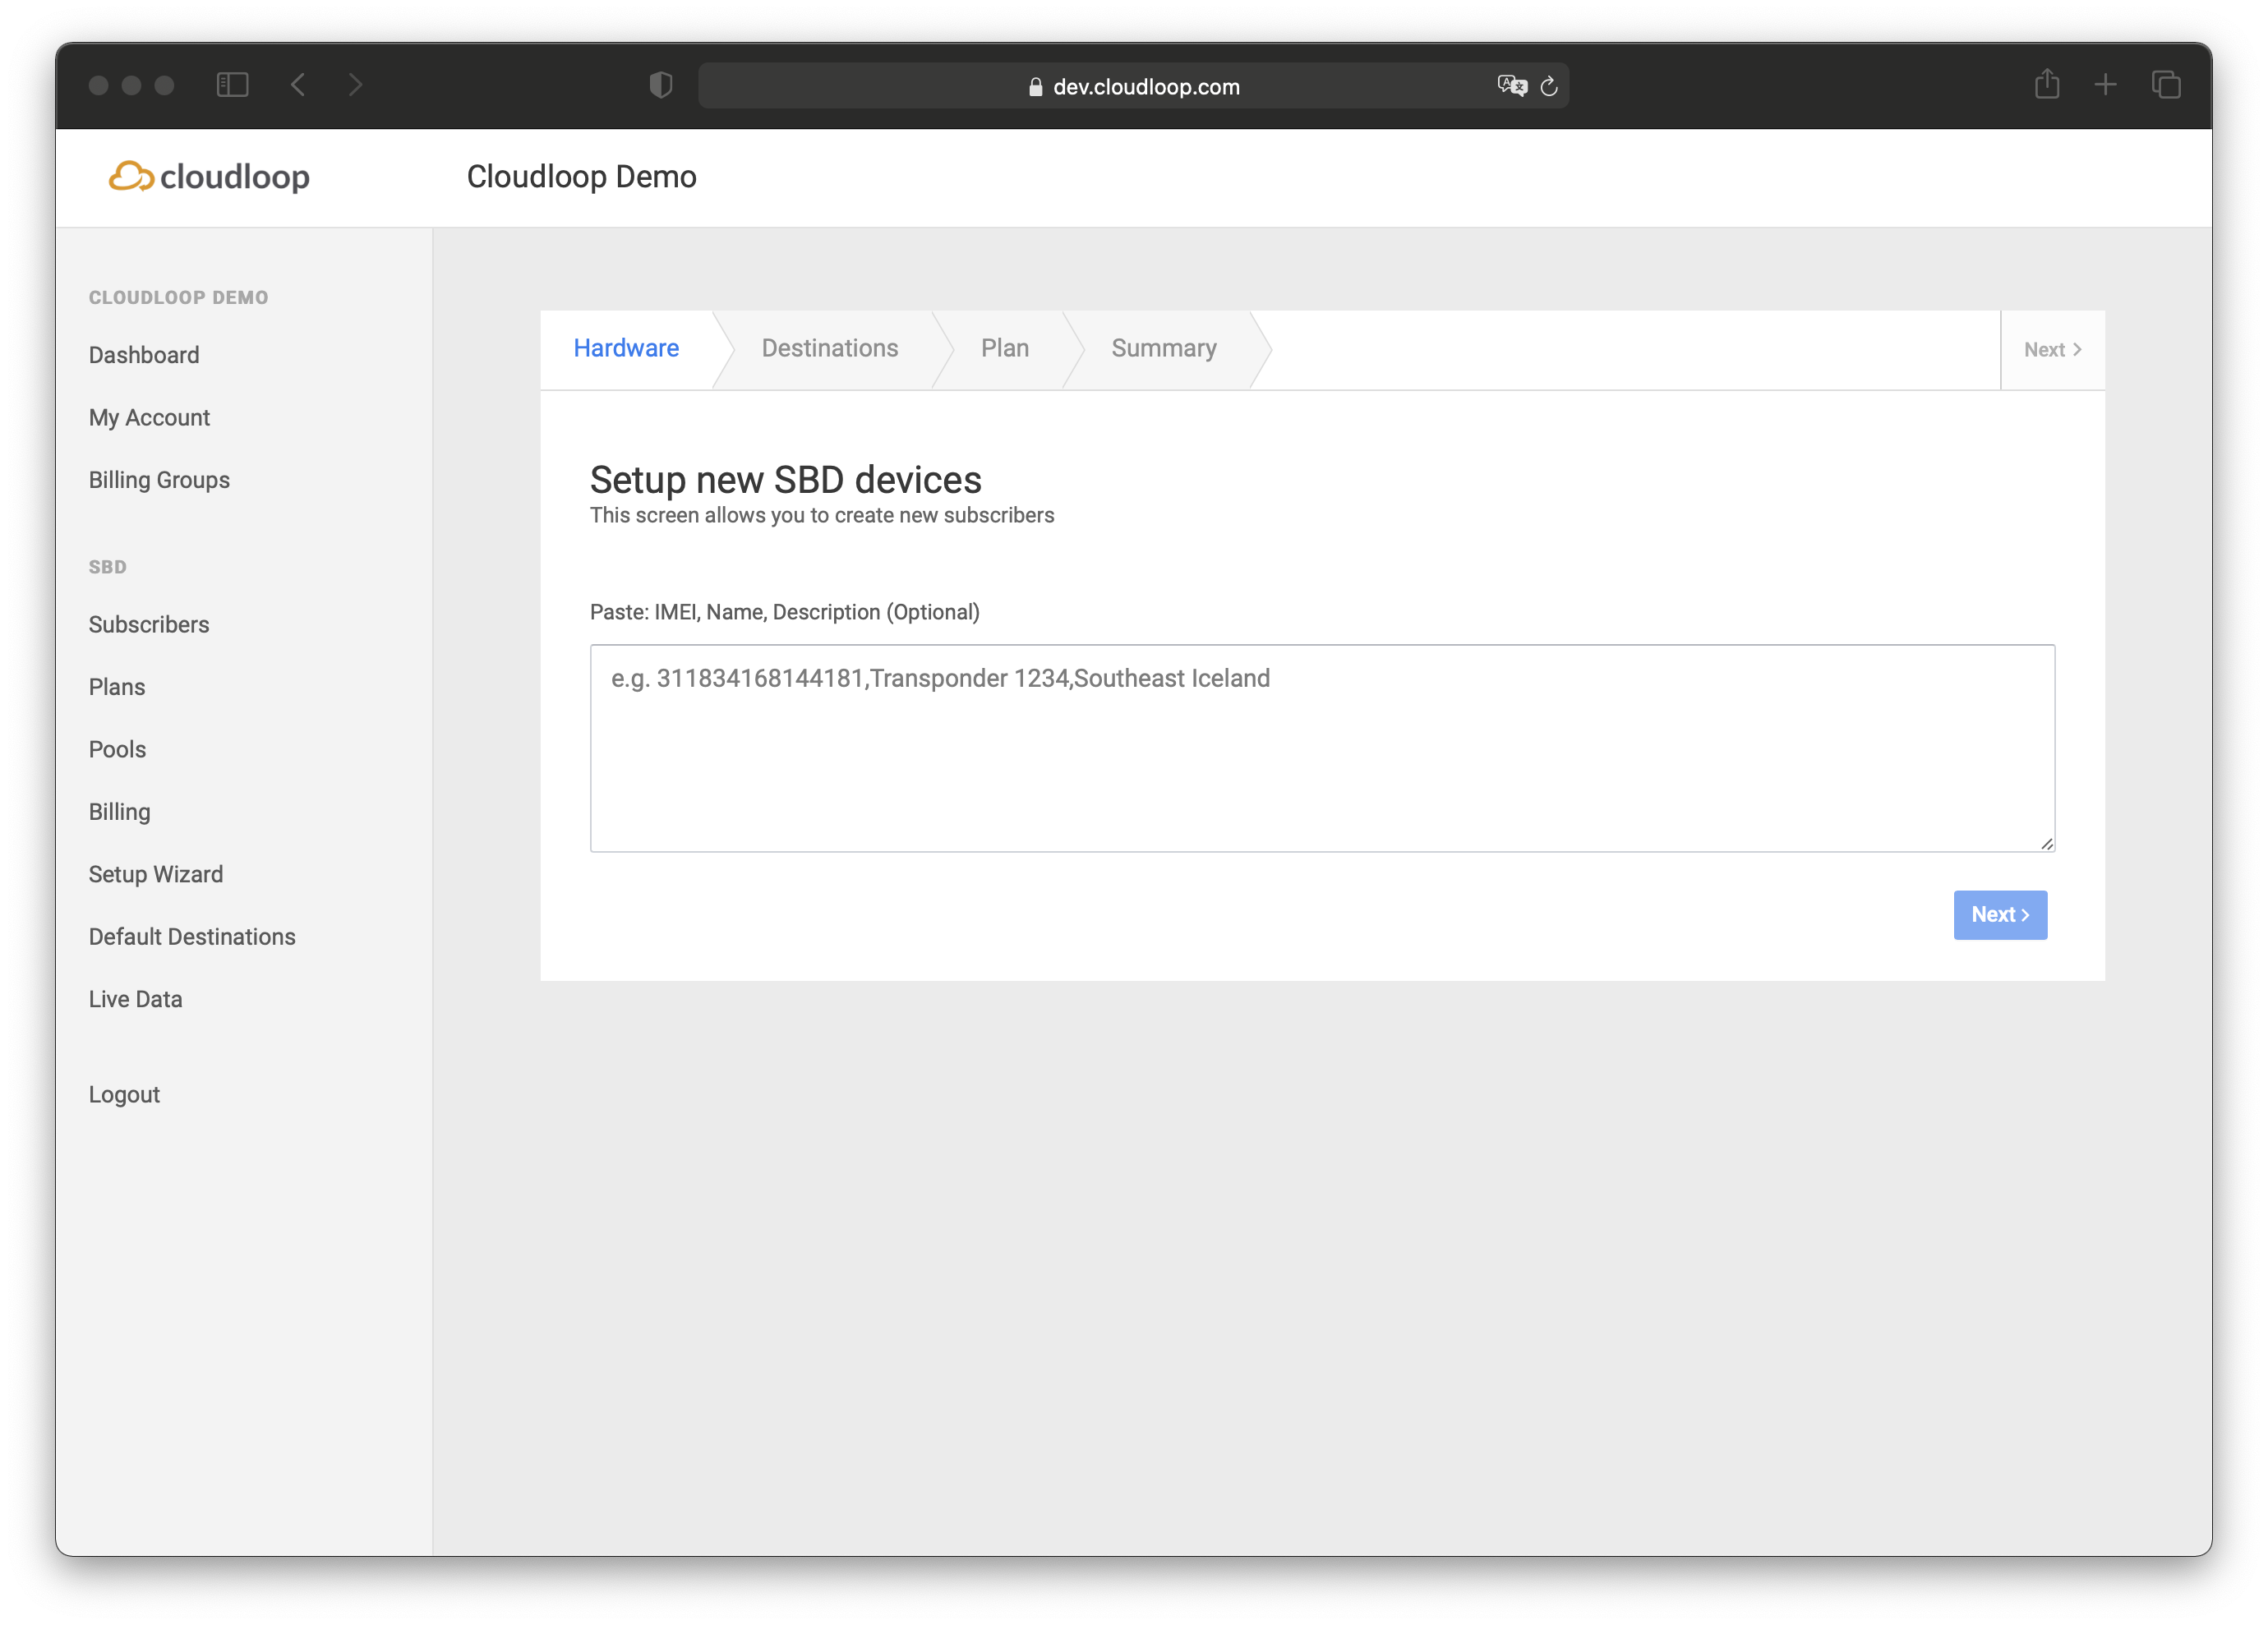This screenshot has width=2268, height=1625.
Task: Log out via sidebar Logout link
Action: point(124,1095)
